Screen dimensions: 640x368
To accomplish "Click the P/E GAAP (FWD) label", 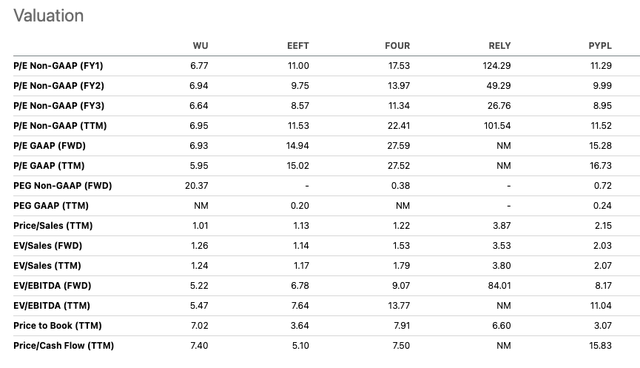I will coord(49,146).
